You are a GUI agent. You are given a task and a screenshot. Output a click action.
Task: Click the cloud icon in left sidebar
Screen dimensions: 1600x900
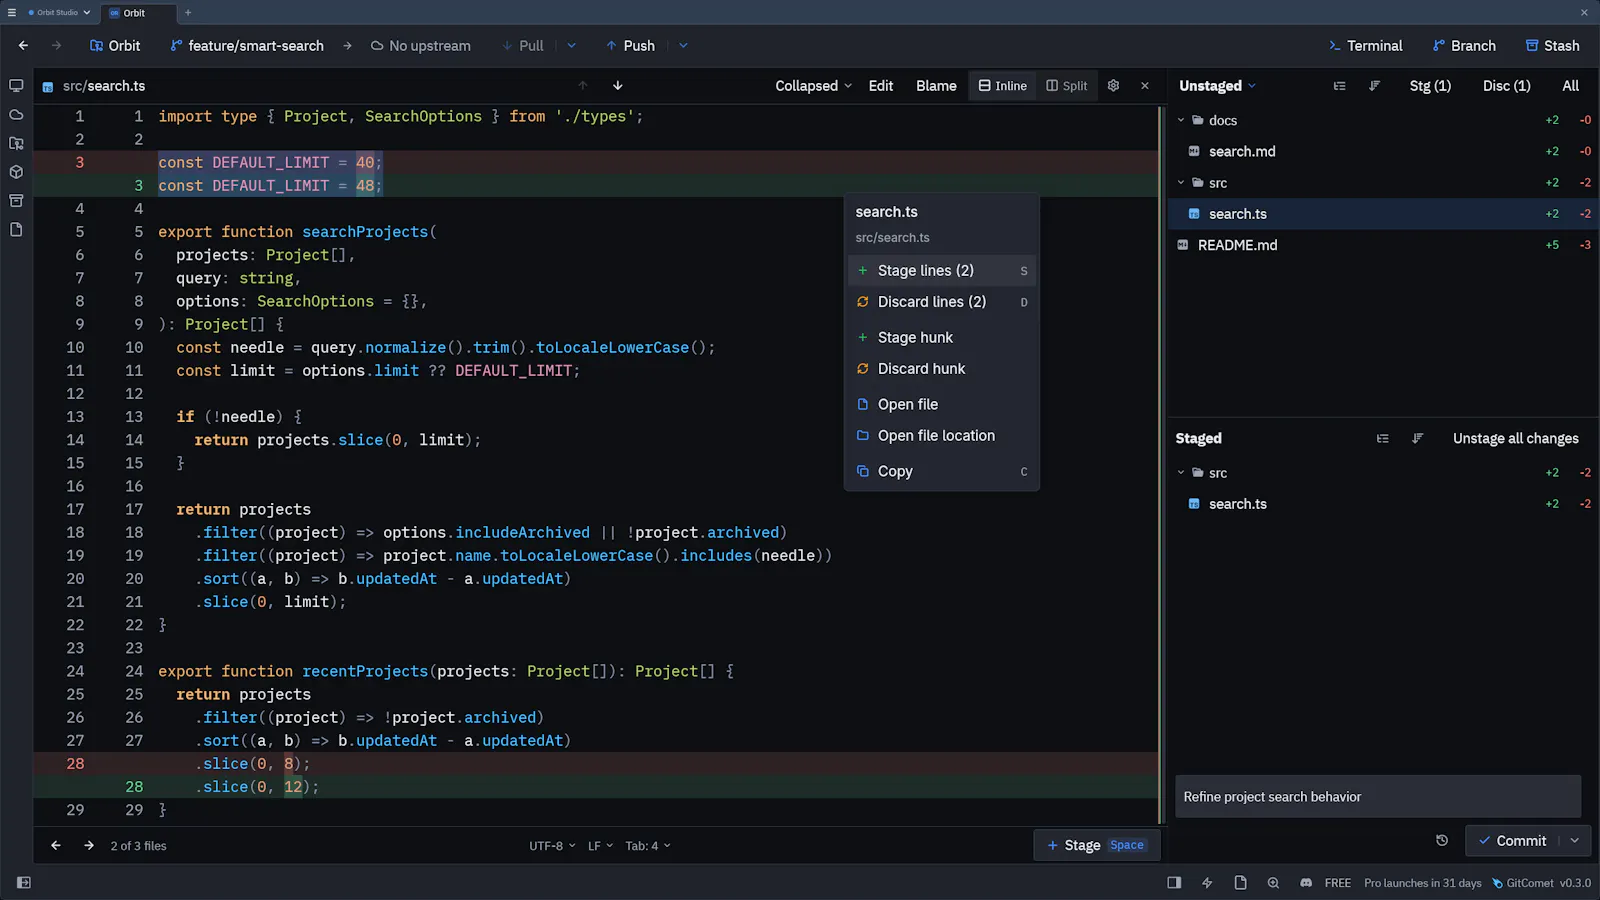click(16, 115)
